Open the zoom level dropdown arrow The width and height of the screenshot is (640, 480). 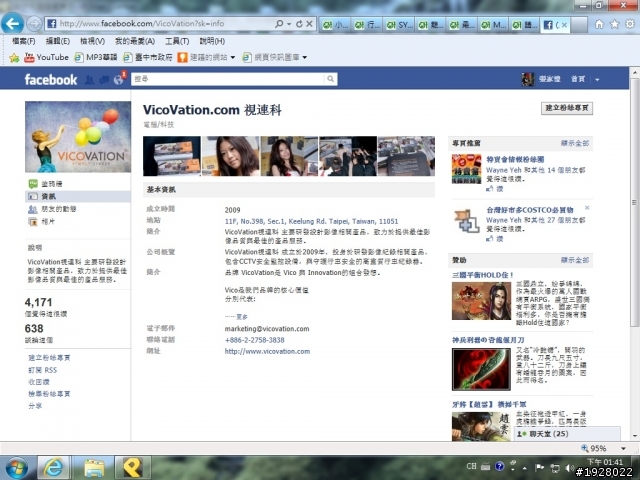click(x=623, y=448)
